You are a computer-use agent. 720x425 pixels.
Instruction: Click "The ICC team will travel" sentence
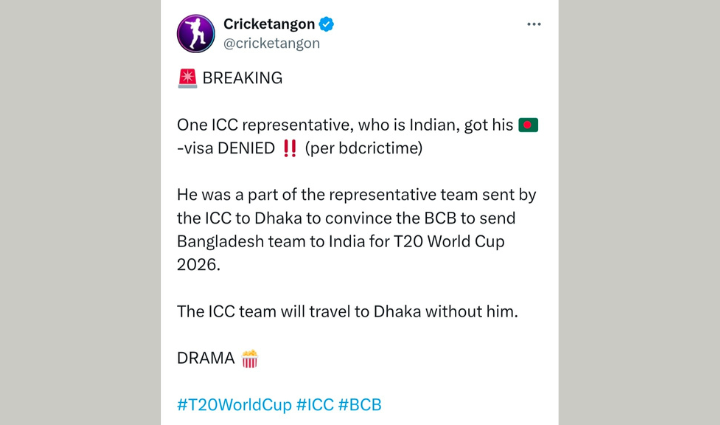348,311
